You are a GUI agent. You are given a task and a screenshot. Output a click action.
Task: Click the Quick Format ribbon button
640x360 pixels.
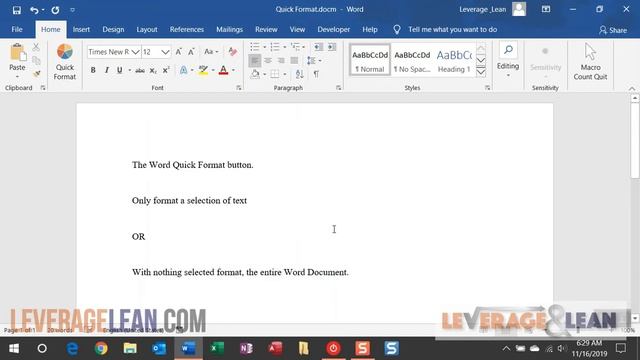point(64,62)
